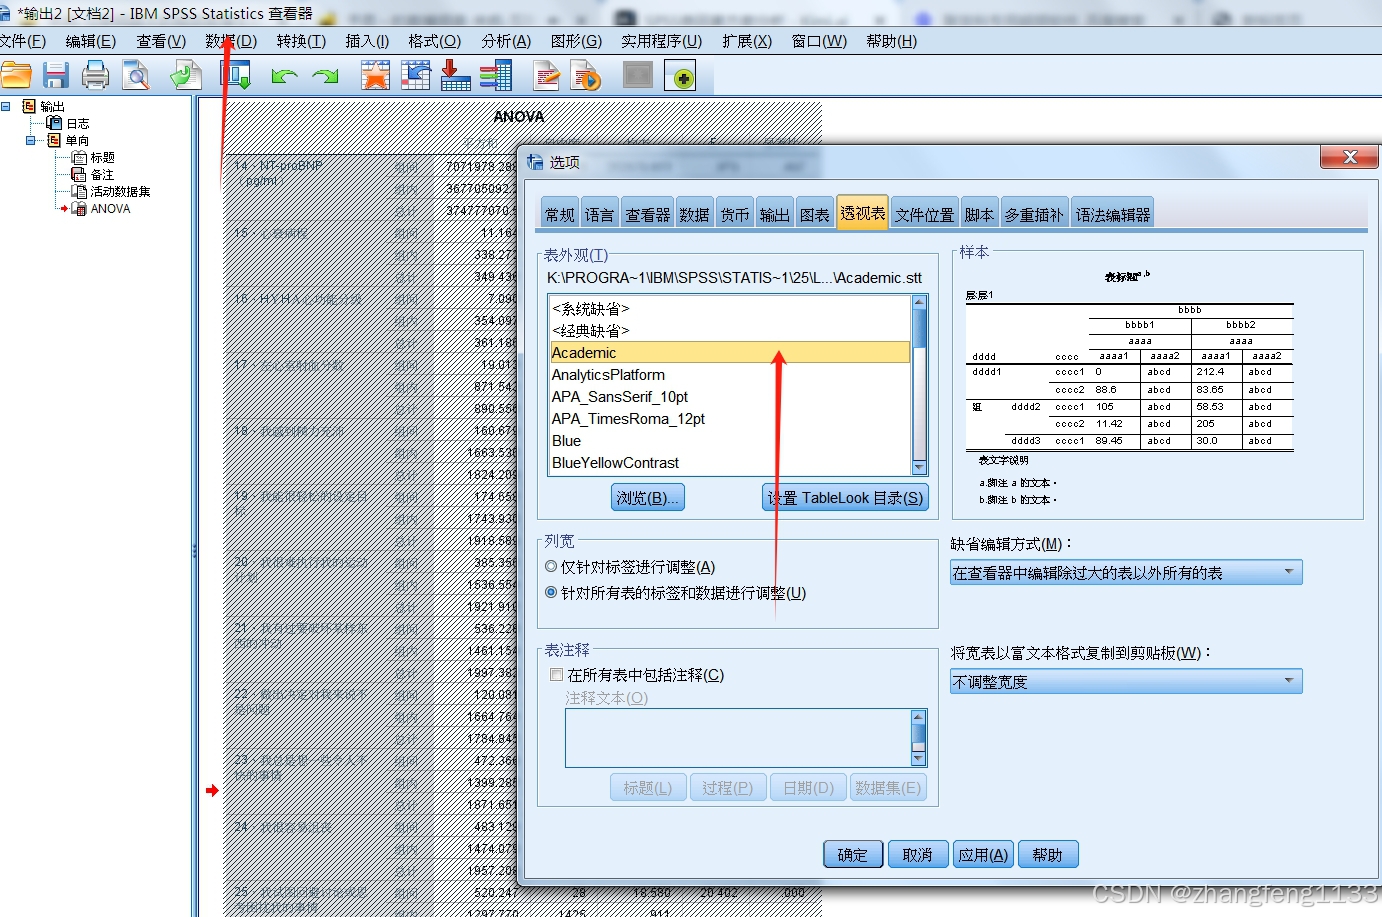Click the 帮助 button in options dialog
Viewport: 1382px width, 917px height.
(x=1048, y=854)
